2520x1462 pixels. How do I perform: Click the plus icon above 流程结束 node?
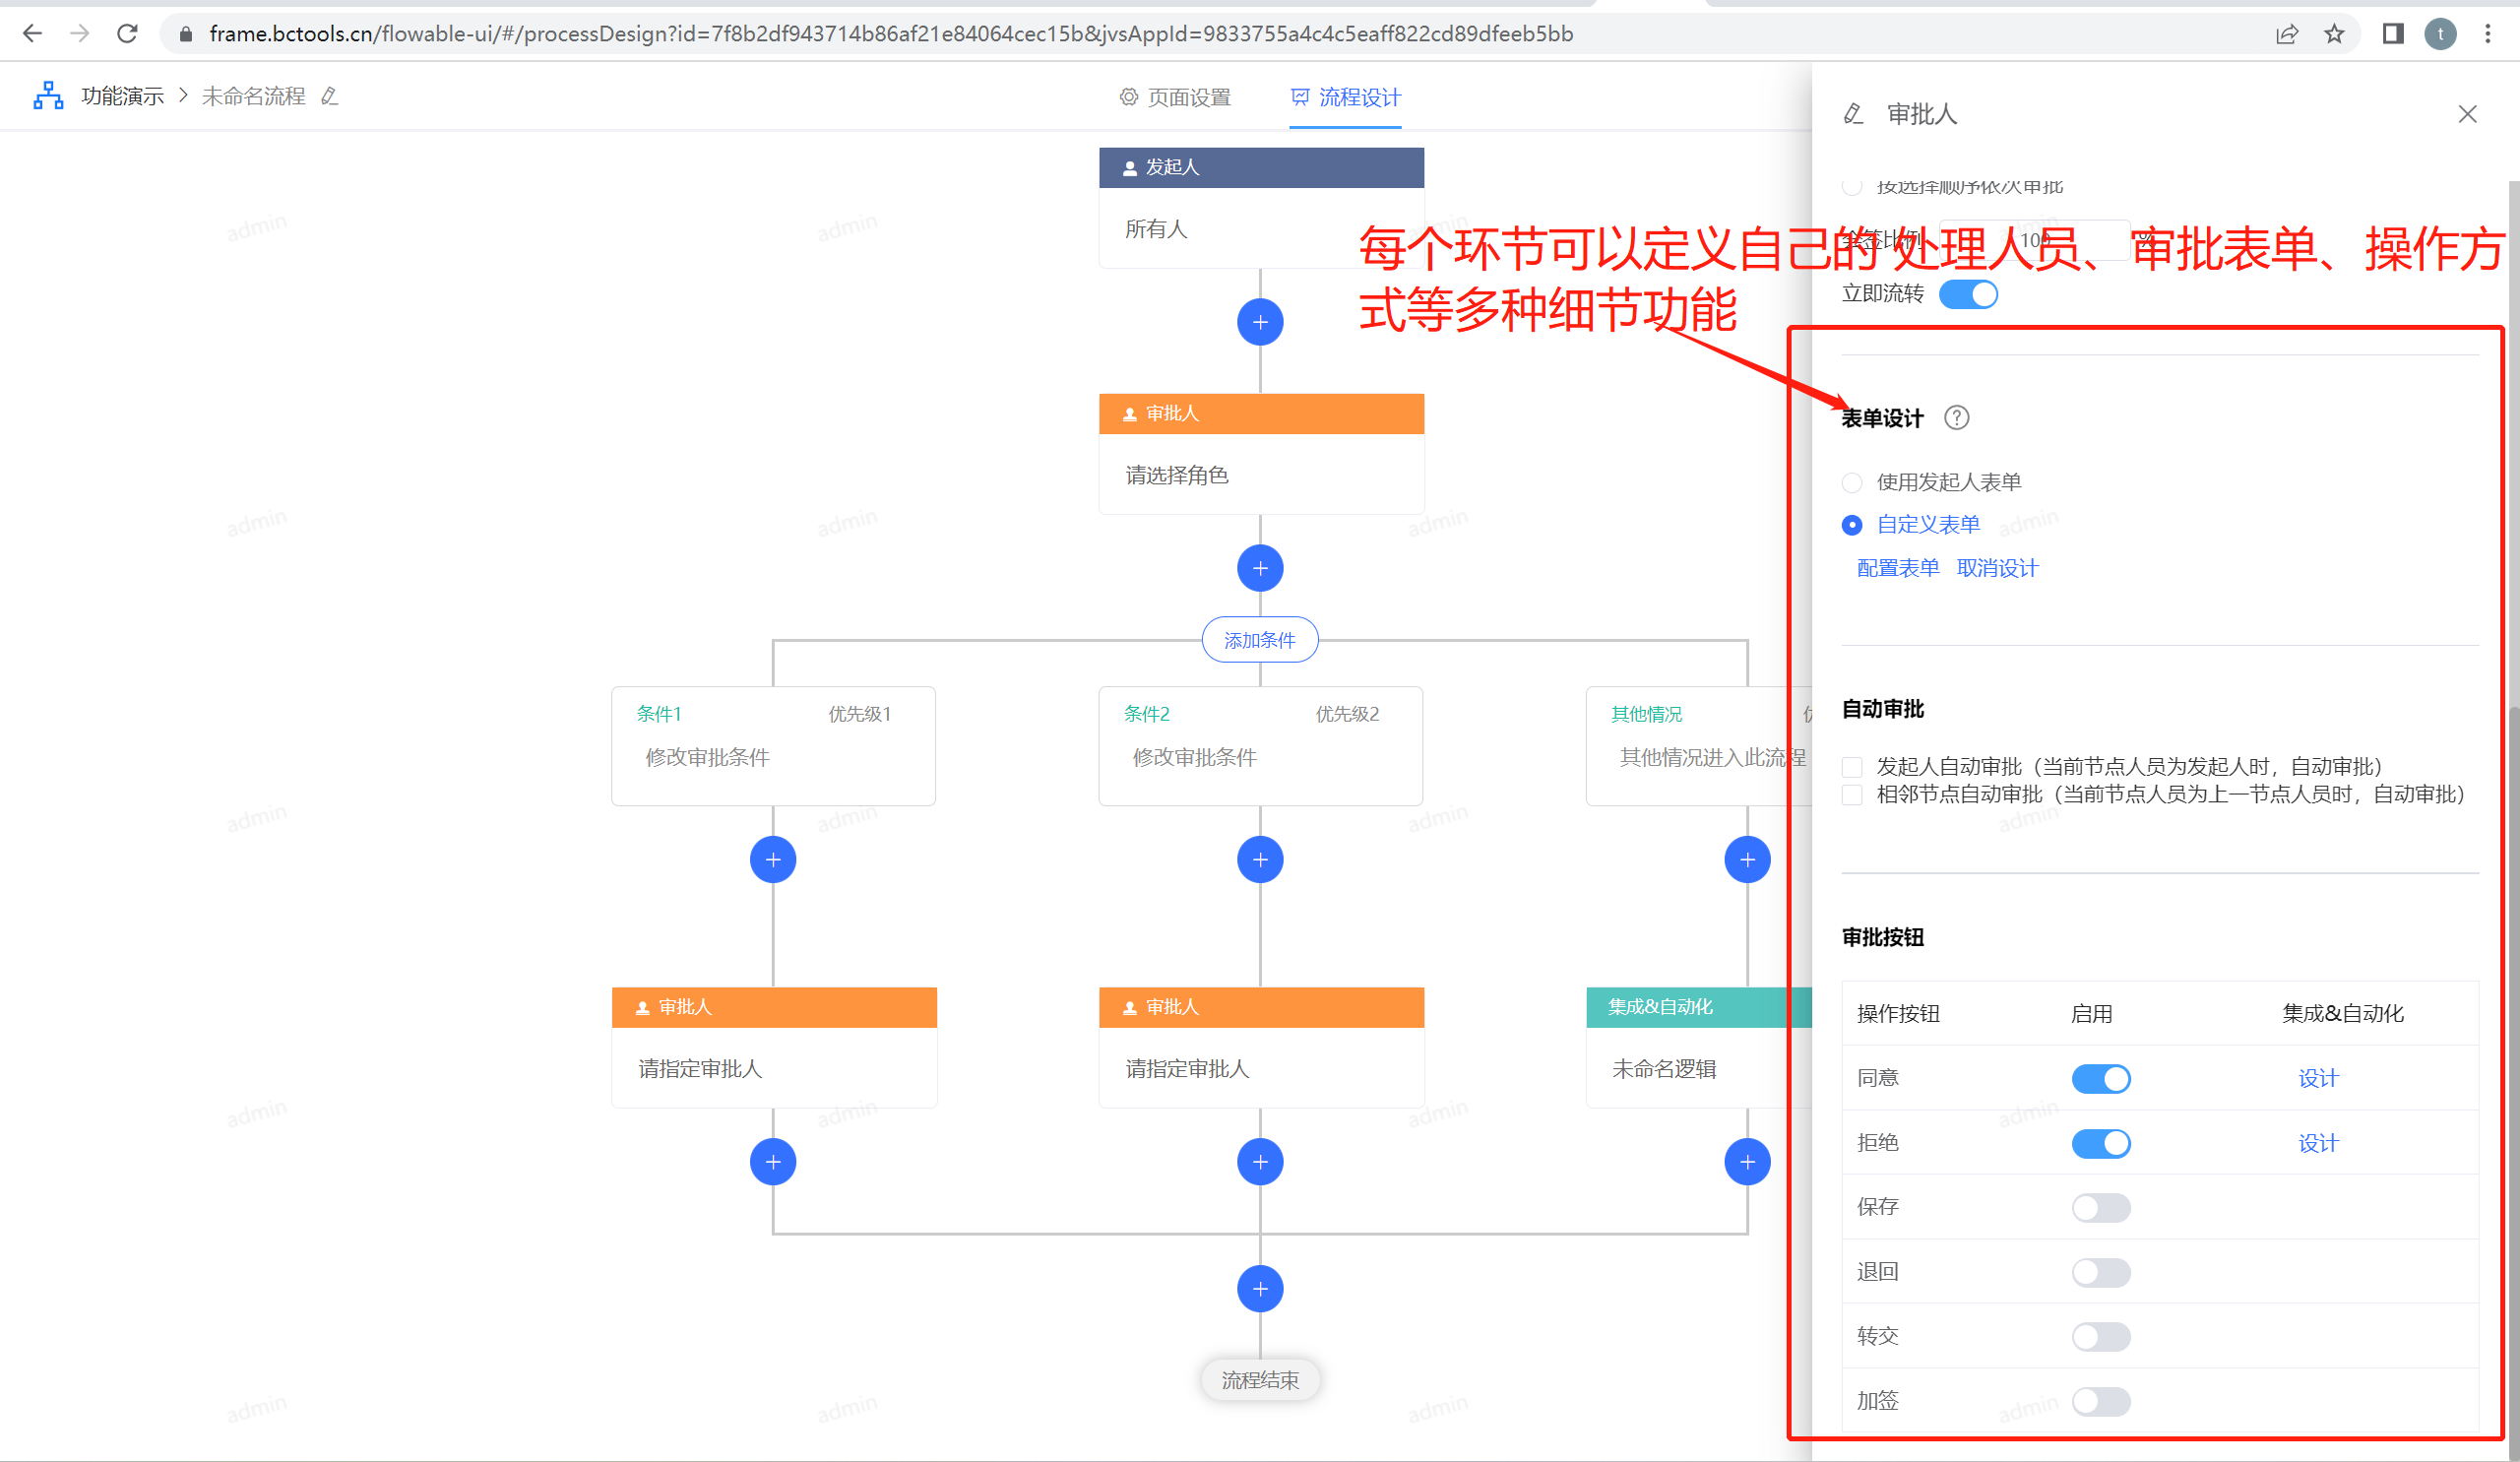[1260, 1289]
